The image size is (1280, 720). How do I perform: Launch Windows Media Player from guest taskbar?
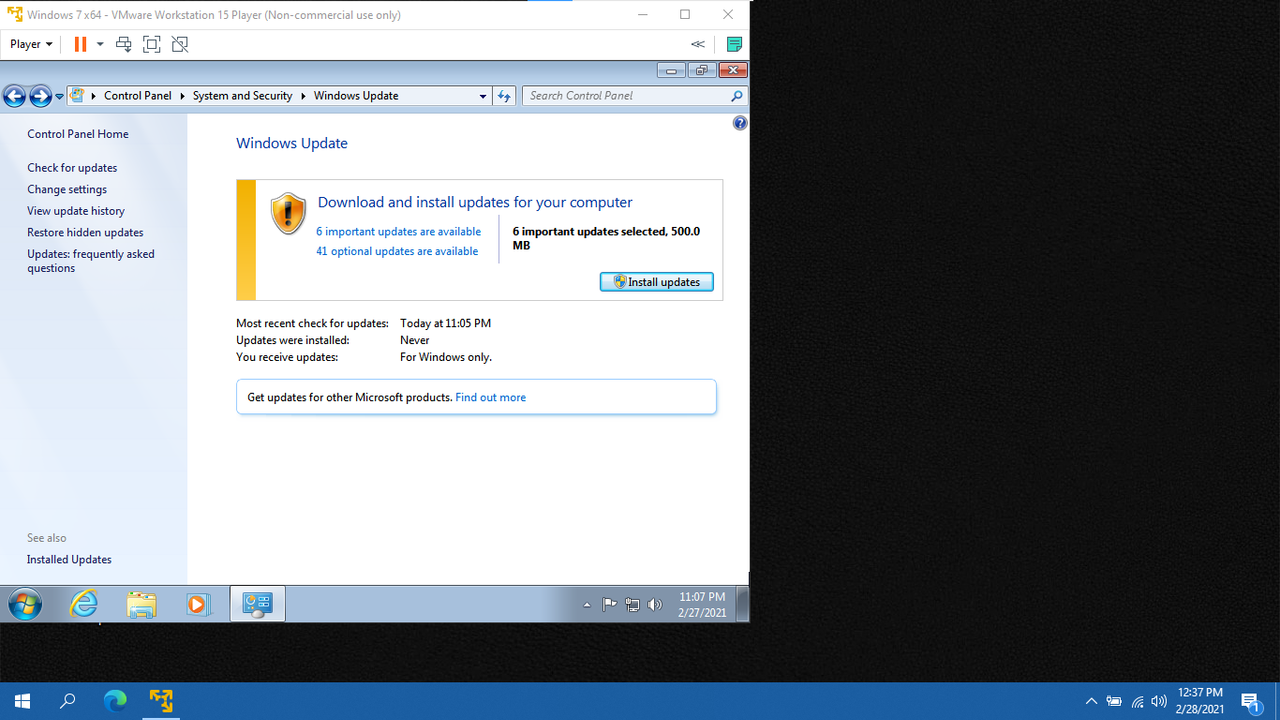[x=198, y=604]
